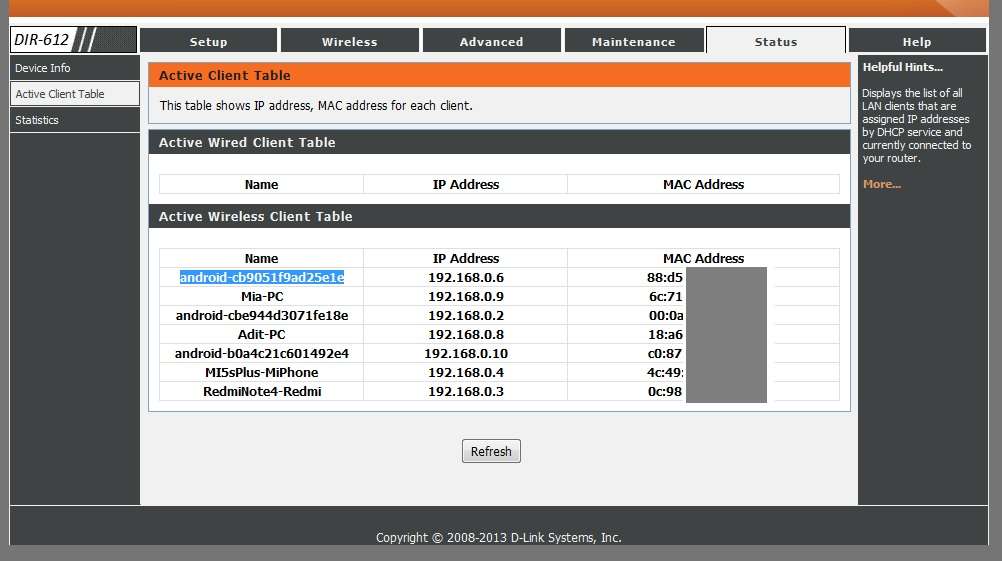Viewport: 1002px width, 561px height.
Task: Open the Setup tab
Action: pyautogui.click(x=208, y=41)
